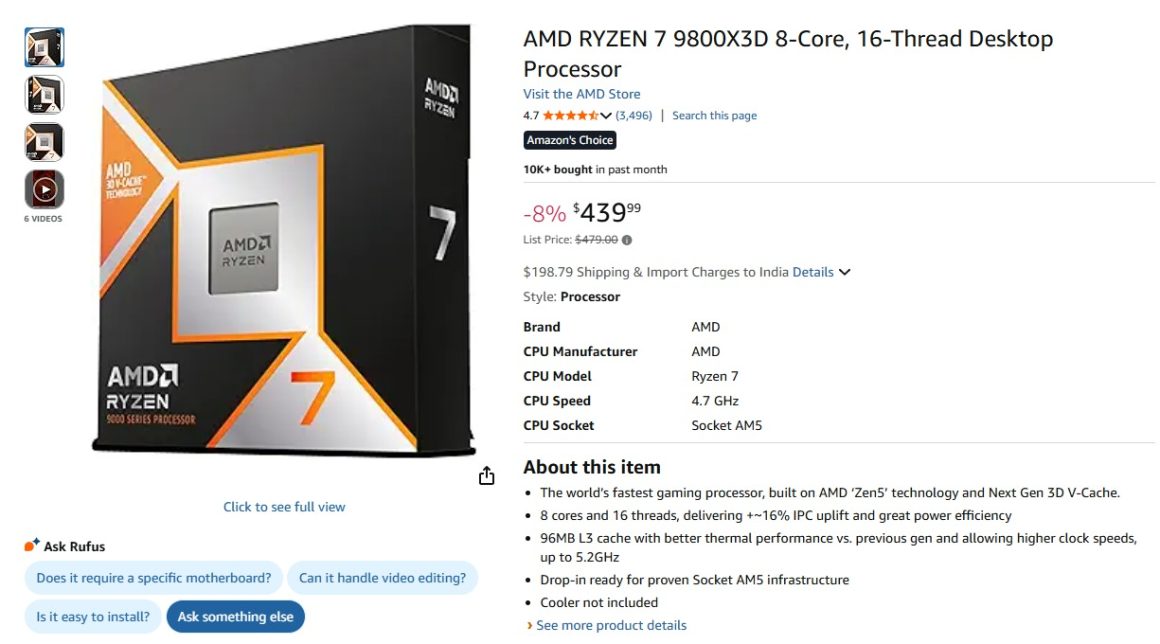Expand the shipping Details chevron
The height and width of the screenshot is (644, 1160).
(844, 272)
